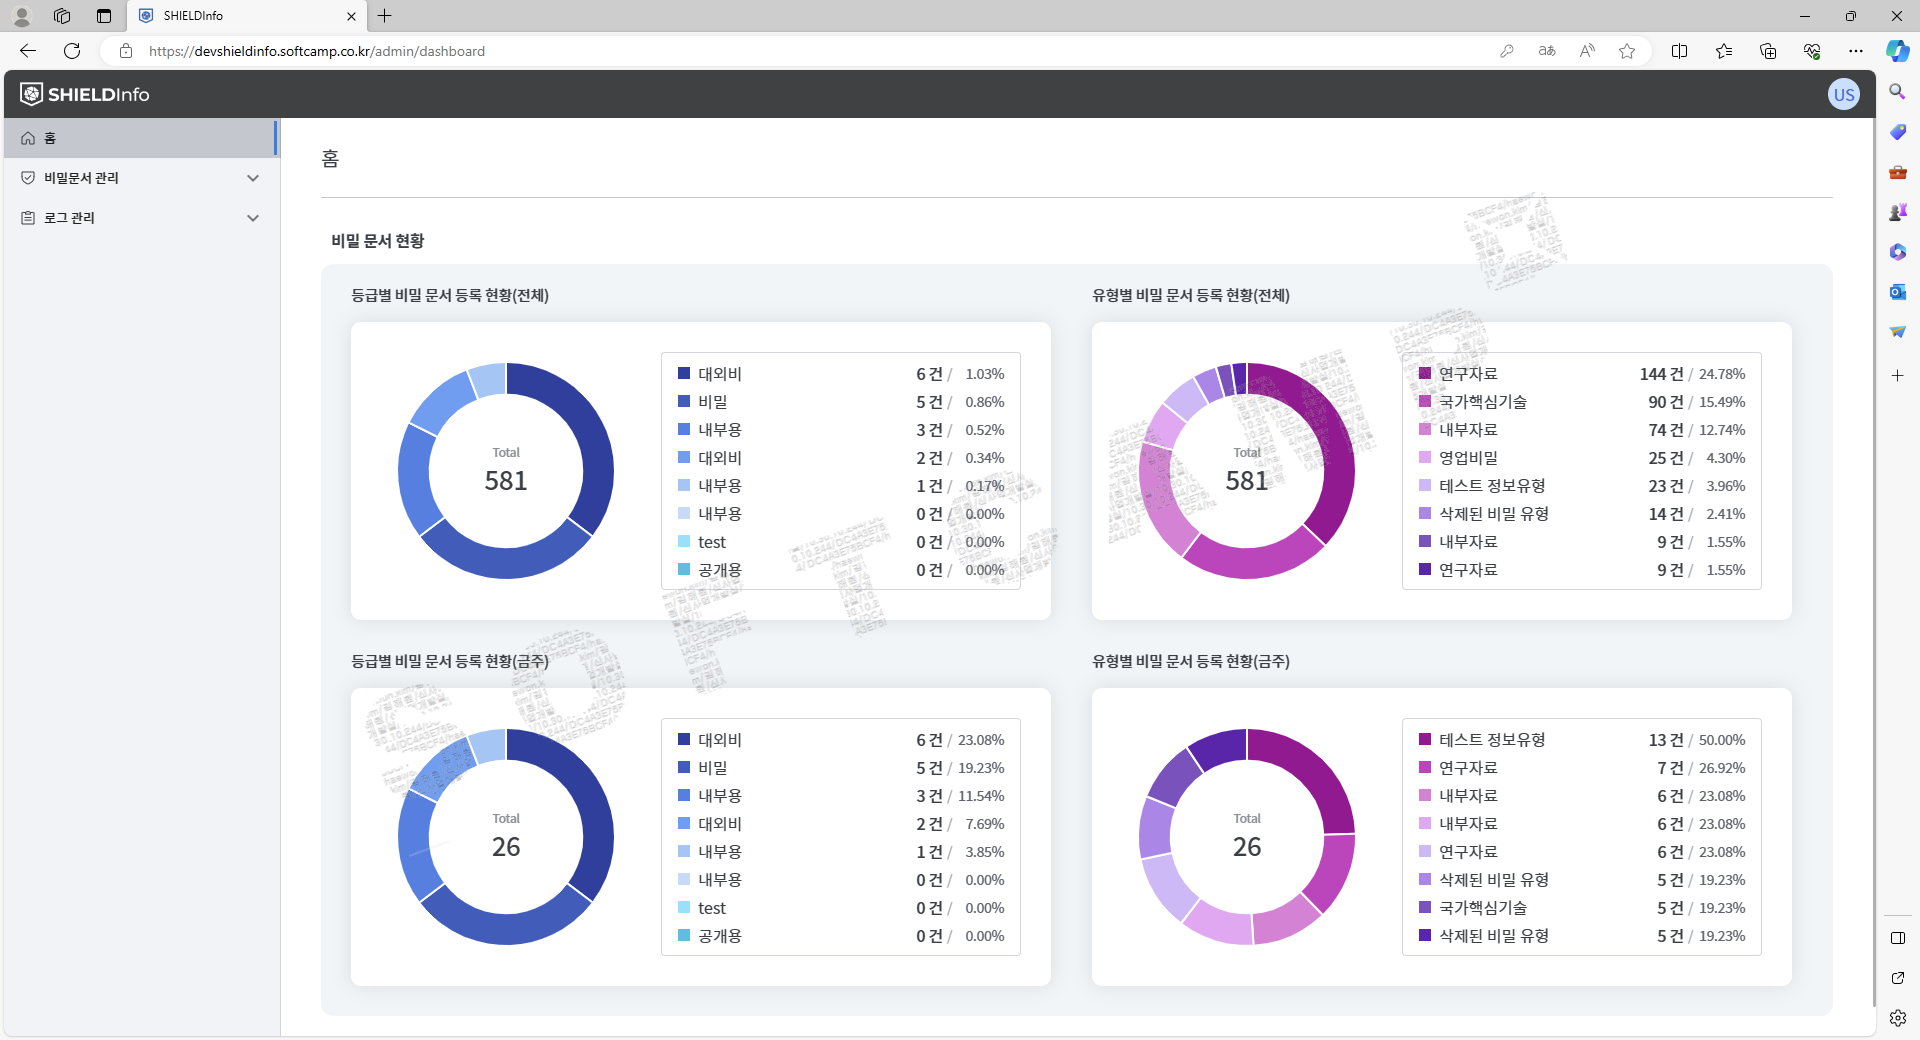Select the home icon in sidebar
The image size is (1920, 1040).
[x=28, y=138]
